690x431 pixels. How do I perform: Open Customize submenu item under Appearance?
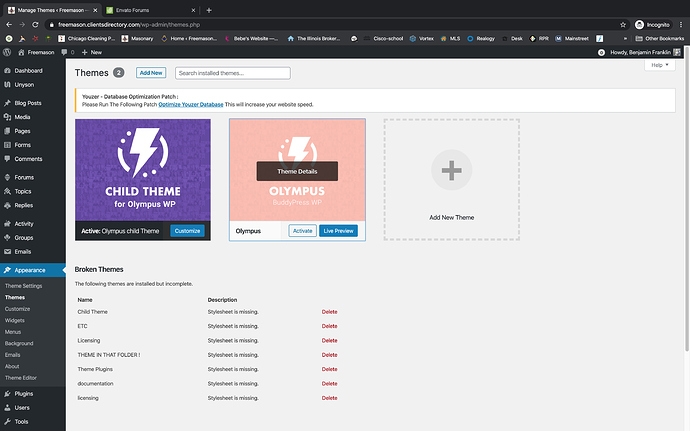[x=18, y=309]
